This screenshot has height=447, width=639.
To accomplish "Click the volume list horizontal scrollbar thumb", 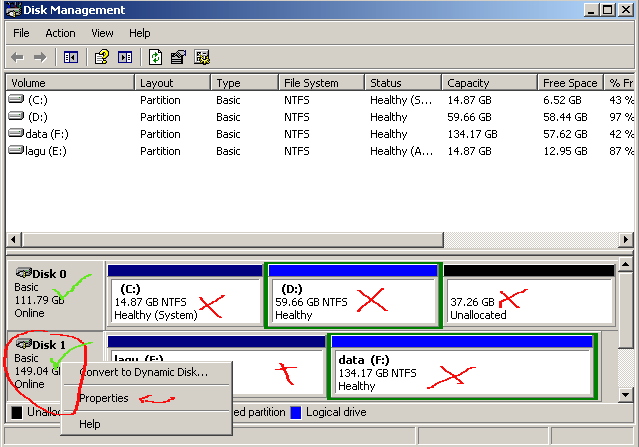I will pos(232,240).
